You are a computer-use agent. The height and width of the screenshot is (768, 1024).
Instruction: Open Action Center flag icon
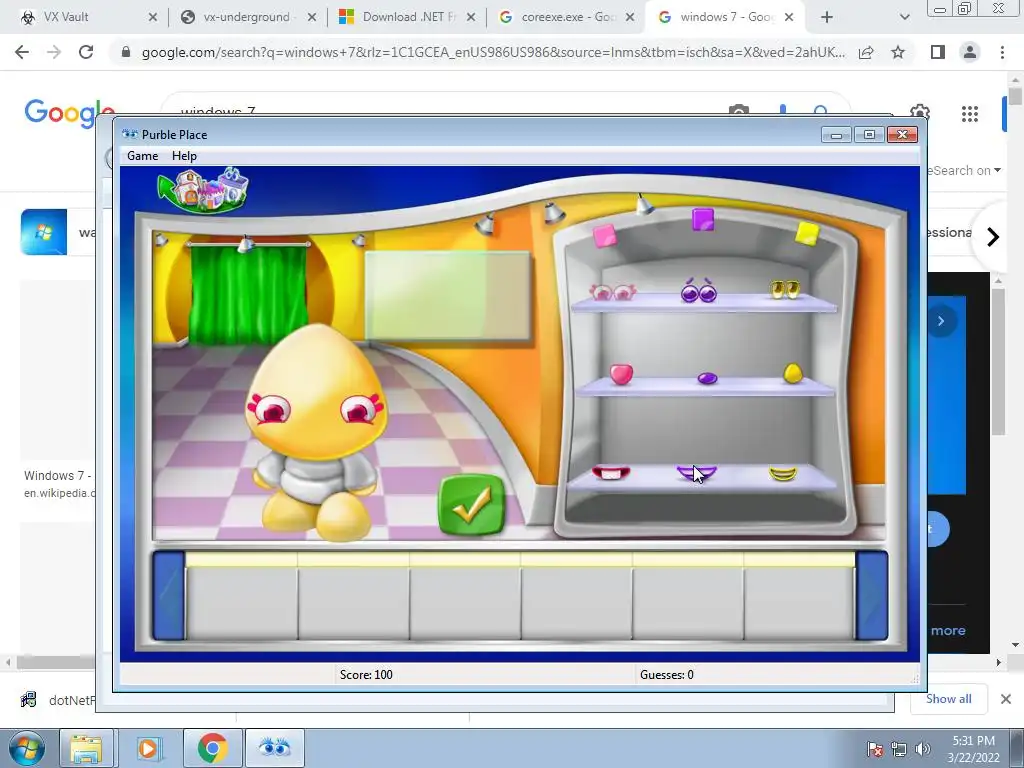[874, 749]
